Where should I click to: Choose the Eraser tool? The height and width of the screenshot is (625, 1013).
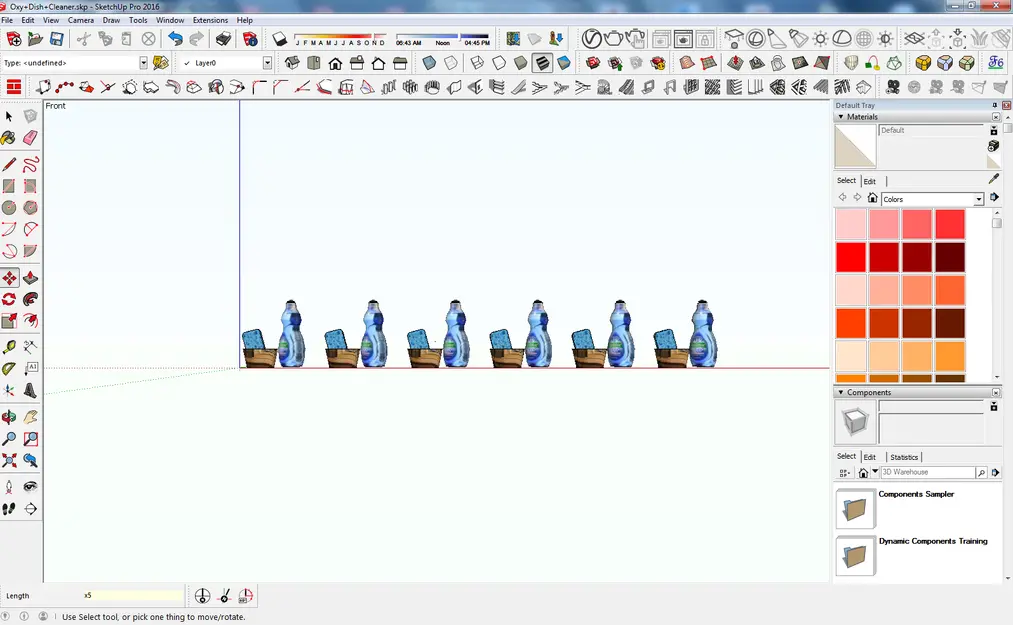30,138
